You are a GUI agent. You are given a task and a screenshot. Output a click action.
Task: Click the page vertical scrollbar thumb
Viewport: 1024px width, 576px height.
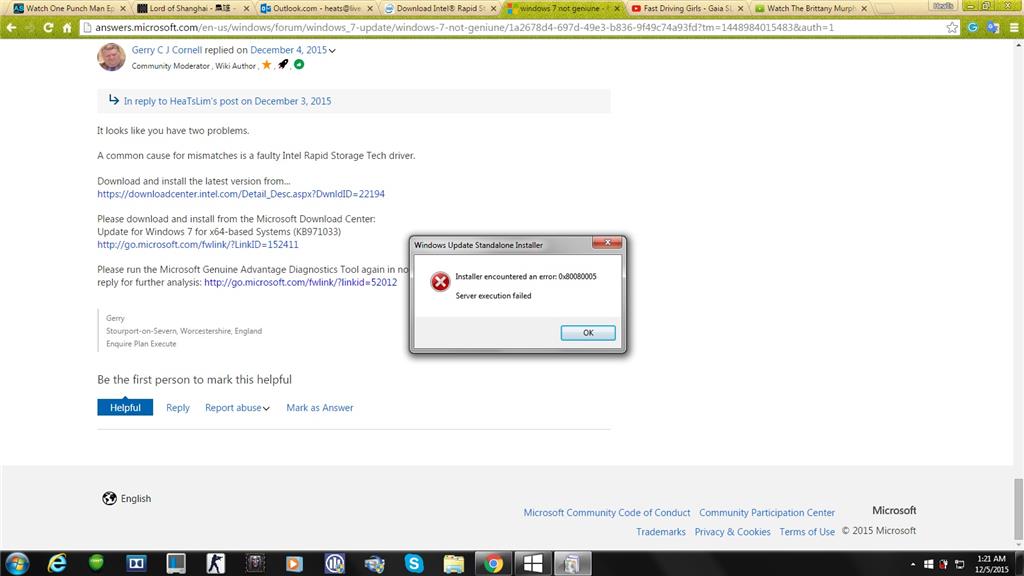[x=1018, y=509]
